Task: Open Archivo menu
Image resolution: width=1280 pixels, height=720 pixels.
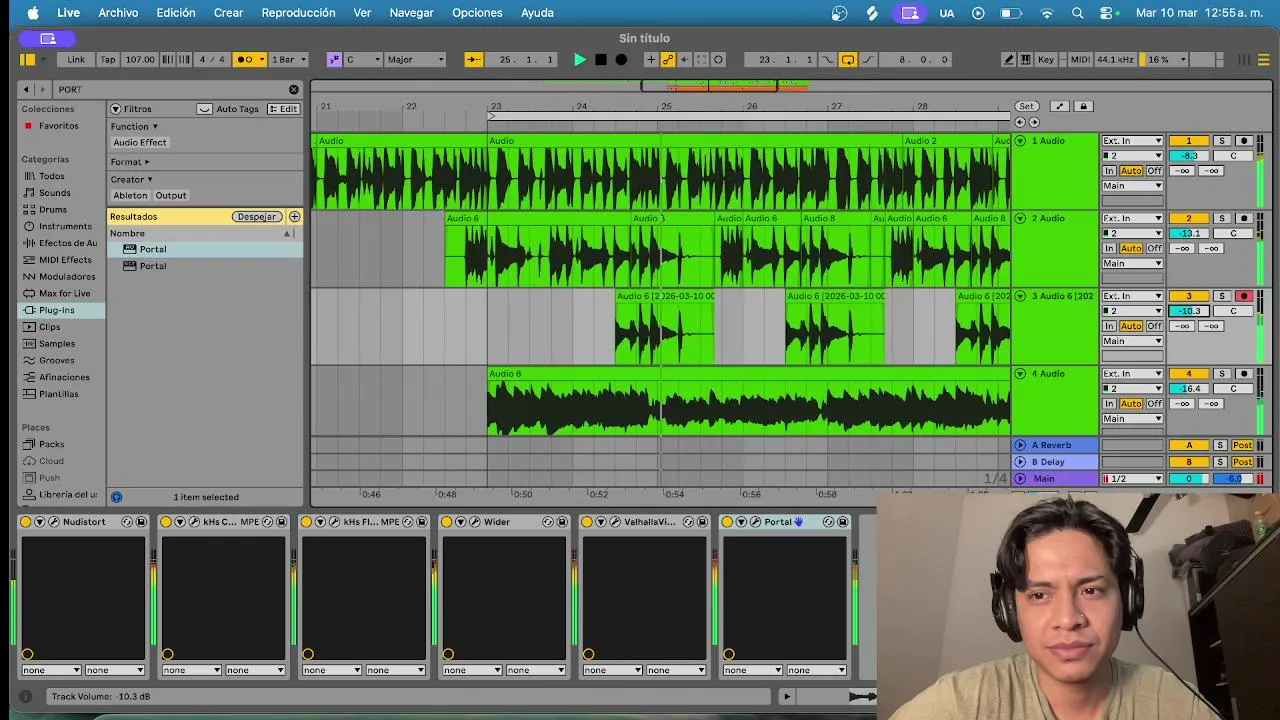Action: tap(118, 13)
